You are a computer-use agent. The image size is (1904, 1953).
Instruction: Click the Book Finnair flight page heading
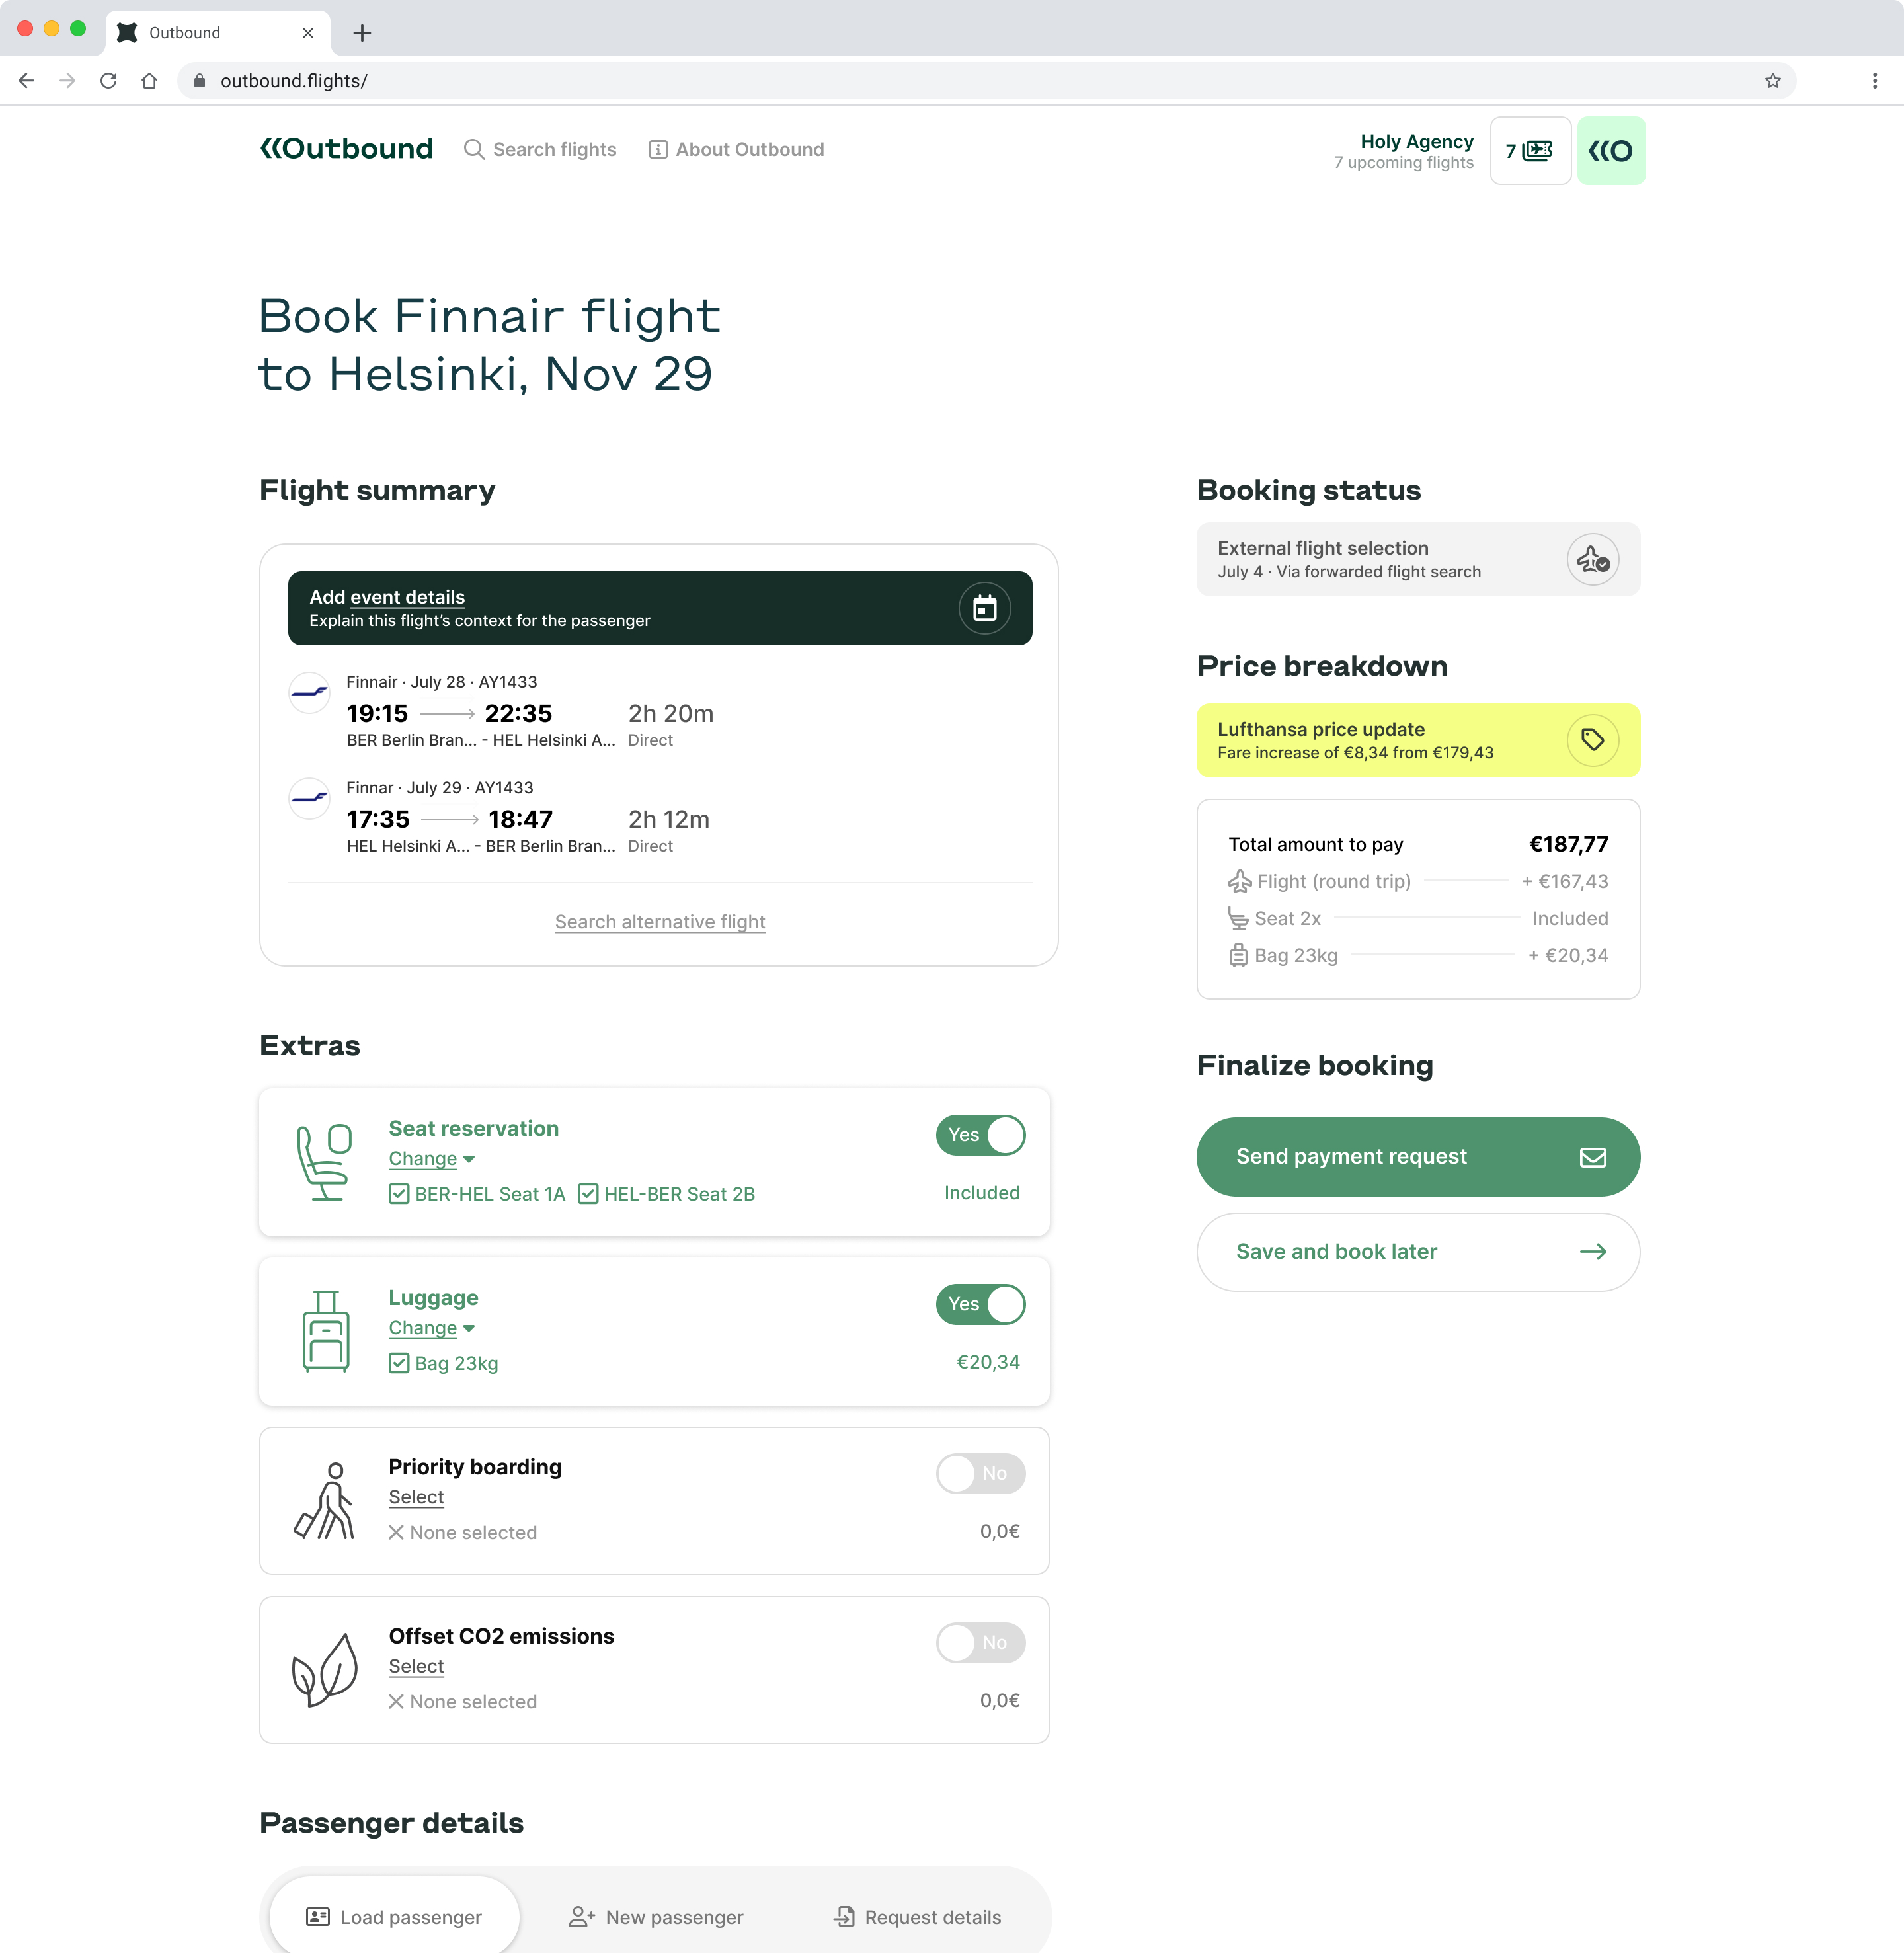(489, 345)
